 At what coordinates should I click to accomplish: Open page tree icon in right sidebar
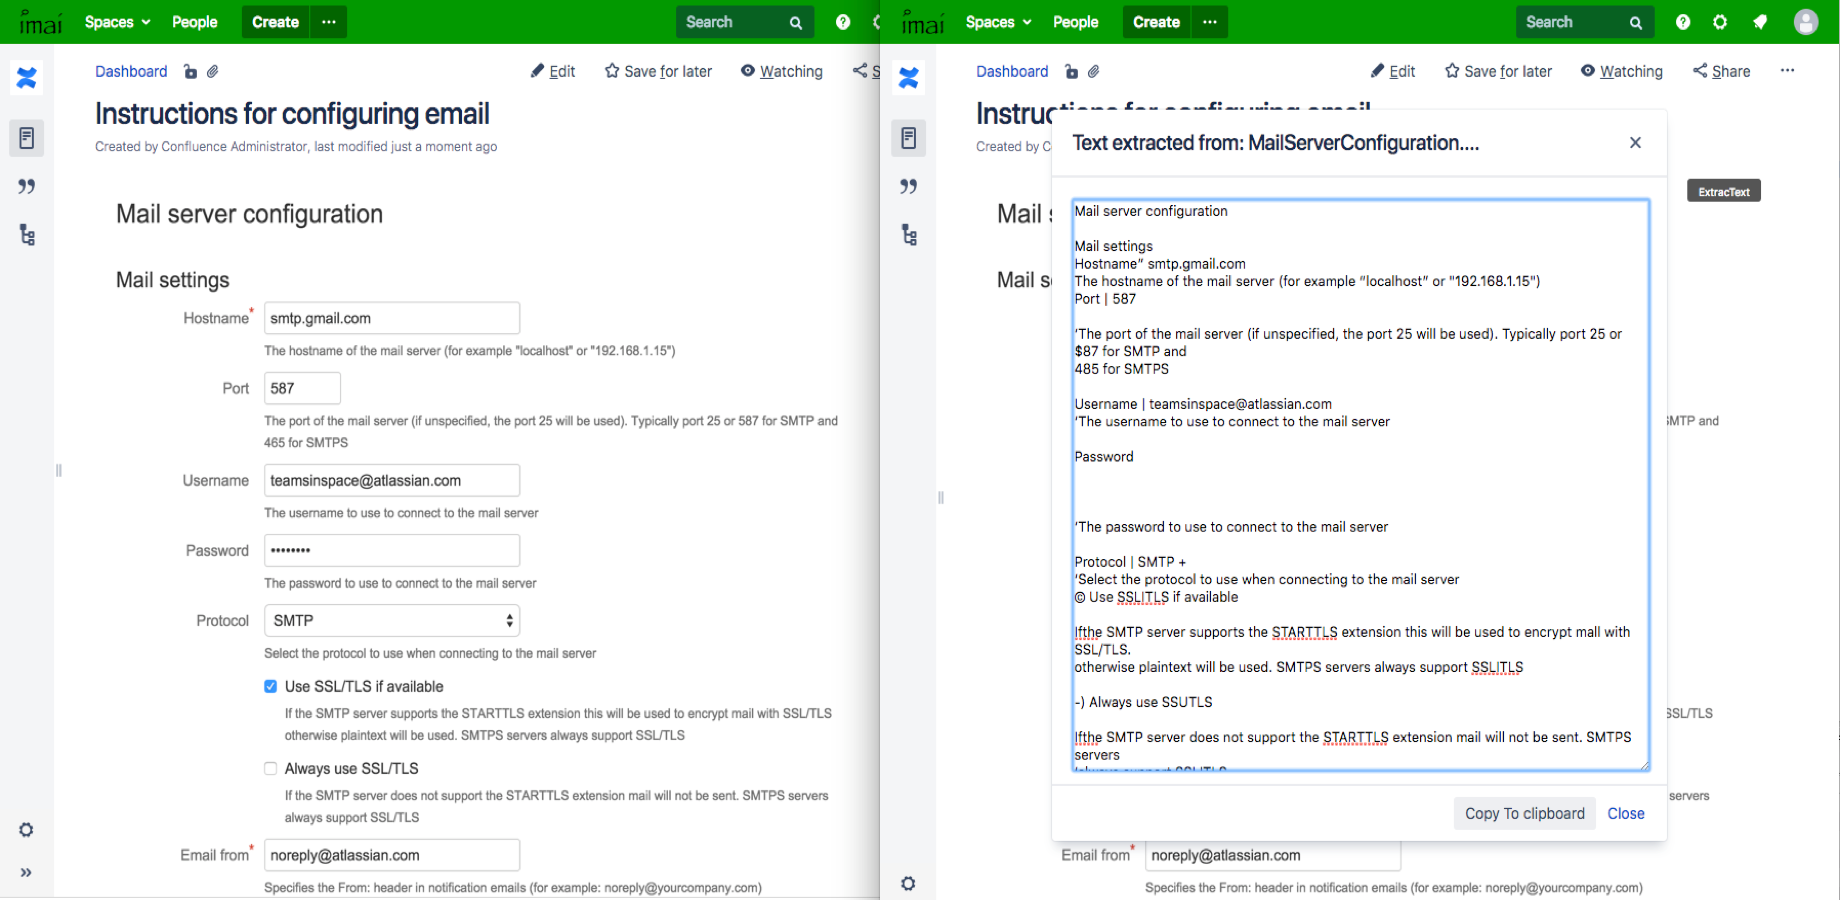[x=908, y=235]
